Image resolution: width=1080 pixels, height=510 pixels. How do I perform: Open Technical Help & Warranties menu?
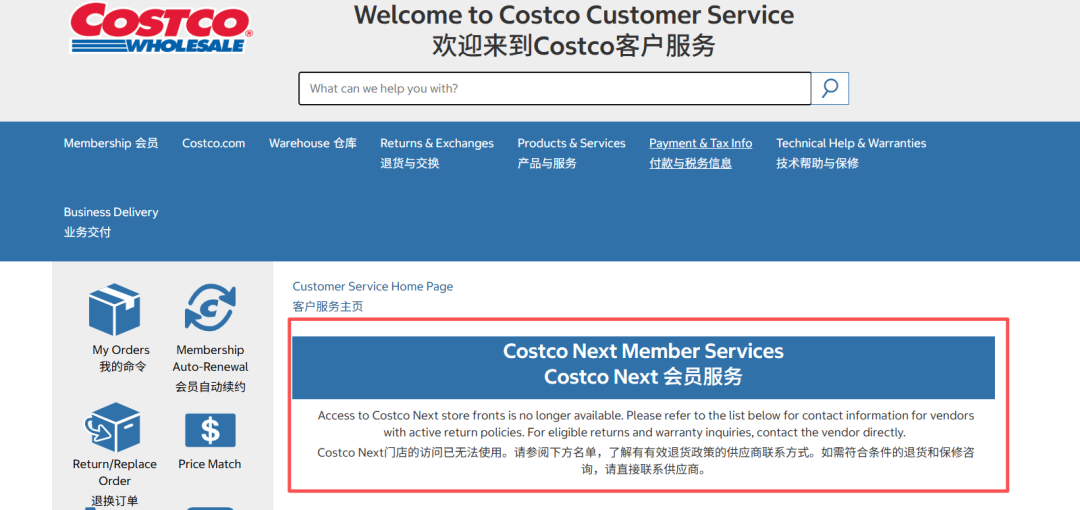click(851, 153)
